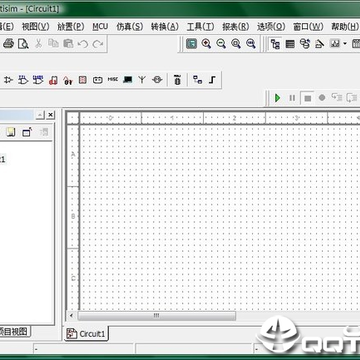Viewport: 360px width, 360px height.
Task: Place a power component
Action: click(97, 80)
